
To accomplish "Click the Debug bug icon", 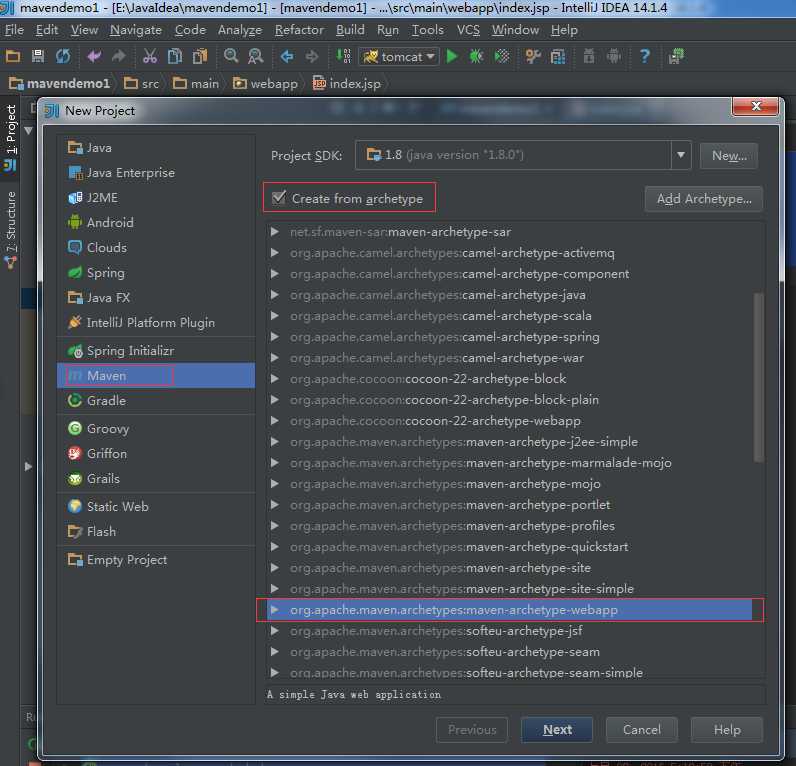I will coord(476,56).
